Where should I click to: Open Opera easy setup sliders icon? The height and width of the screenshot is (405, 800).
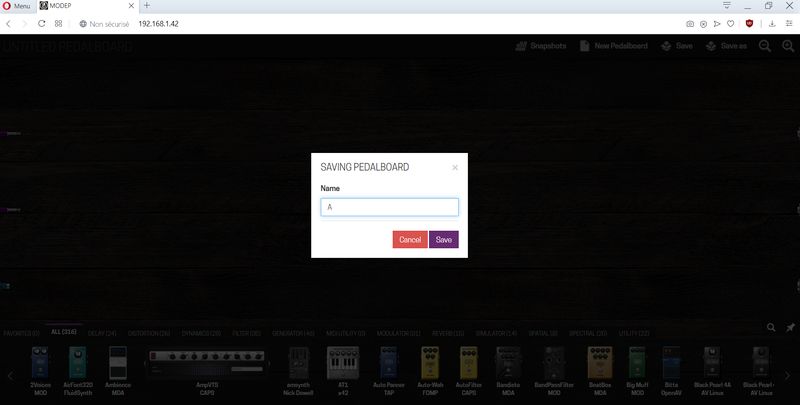(x=789, y=24)
